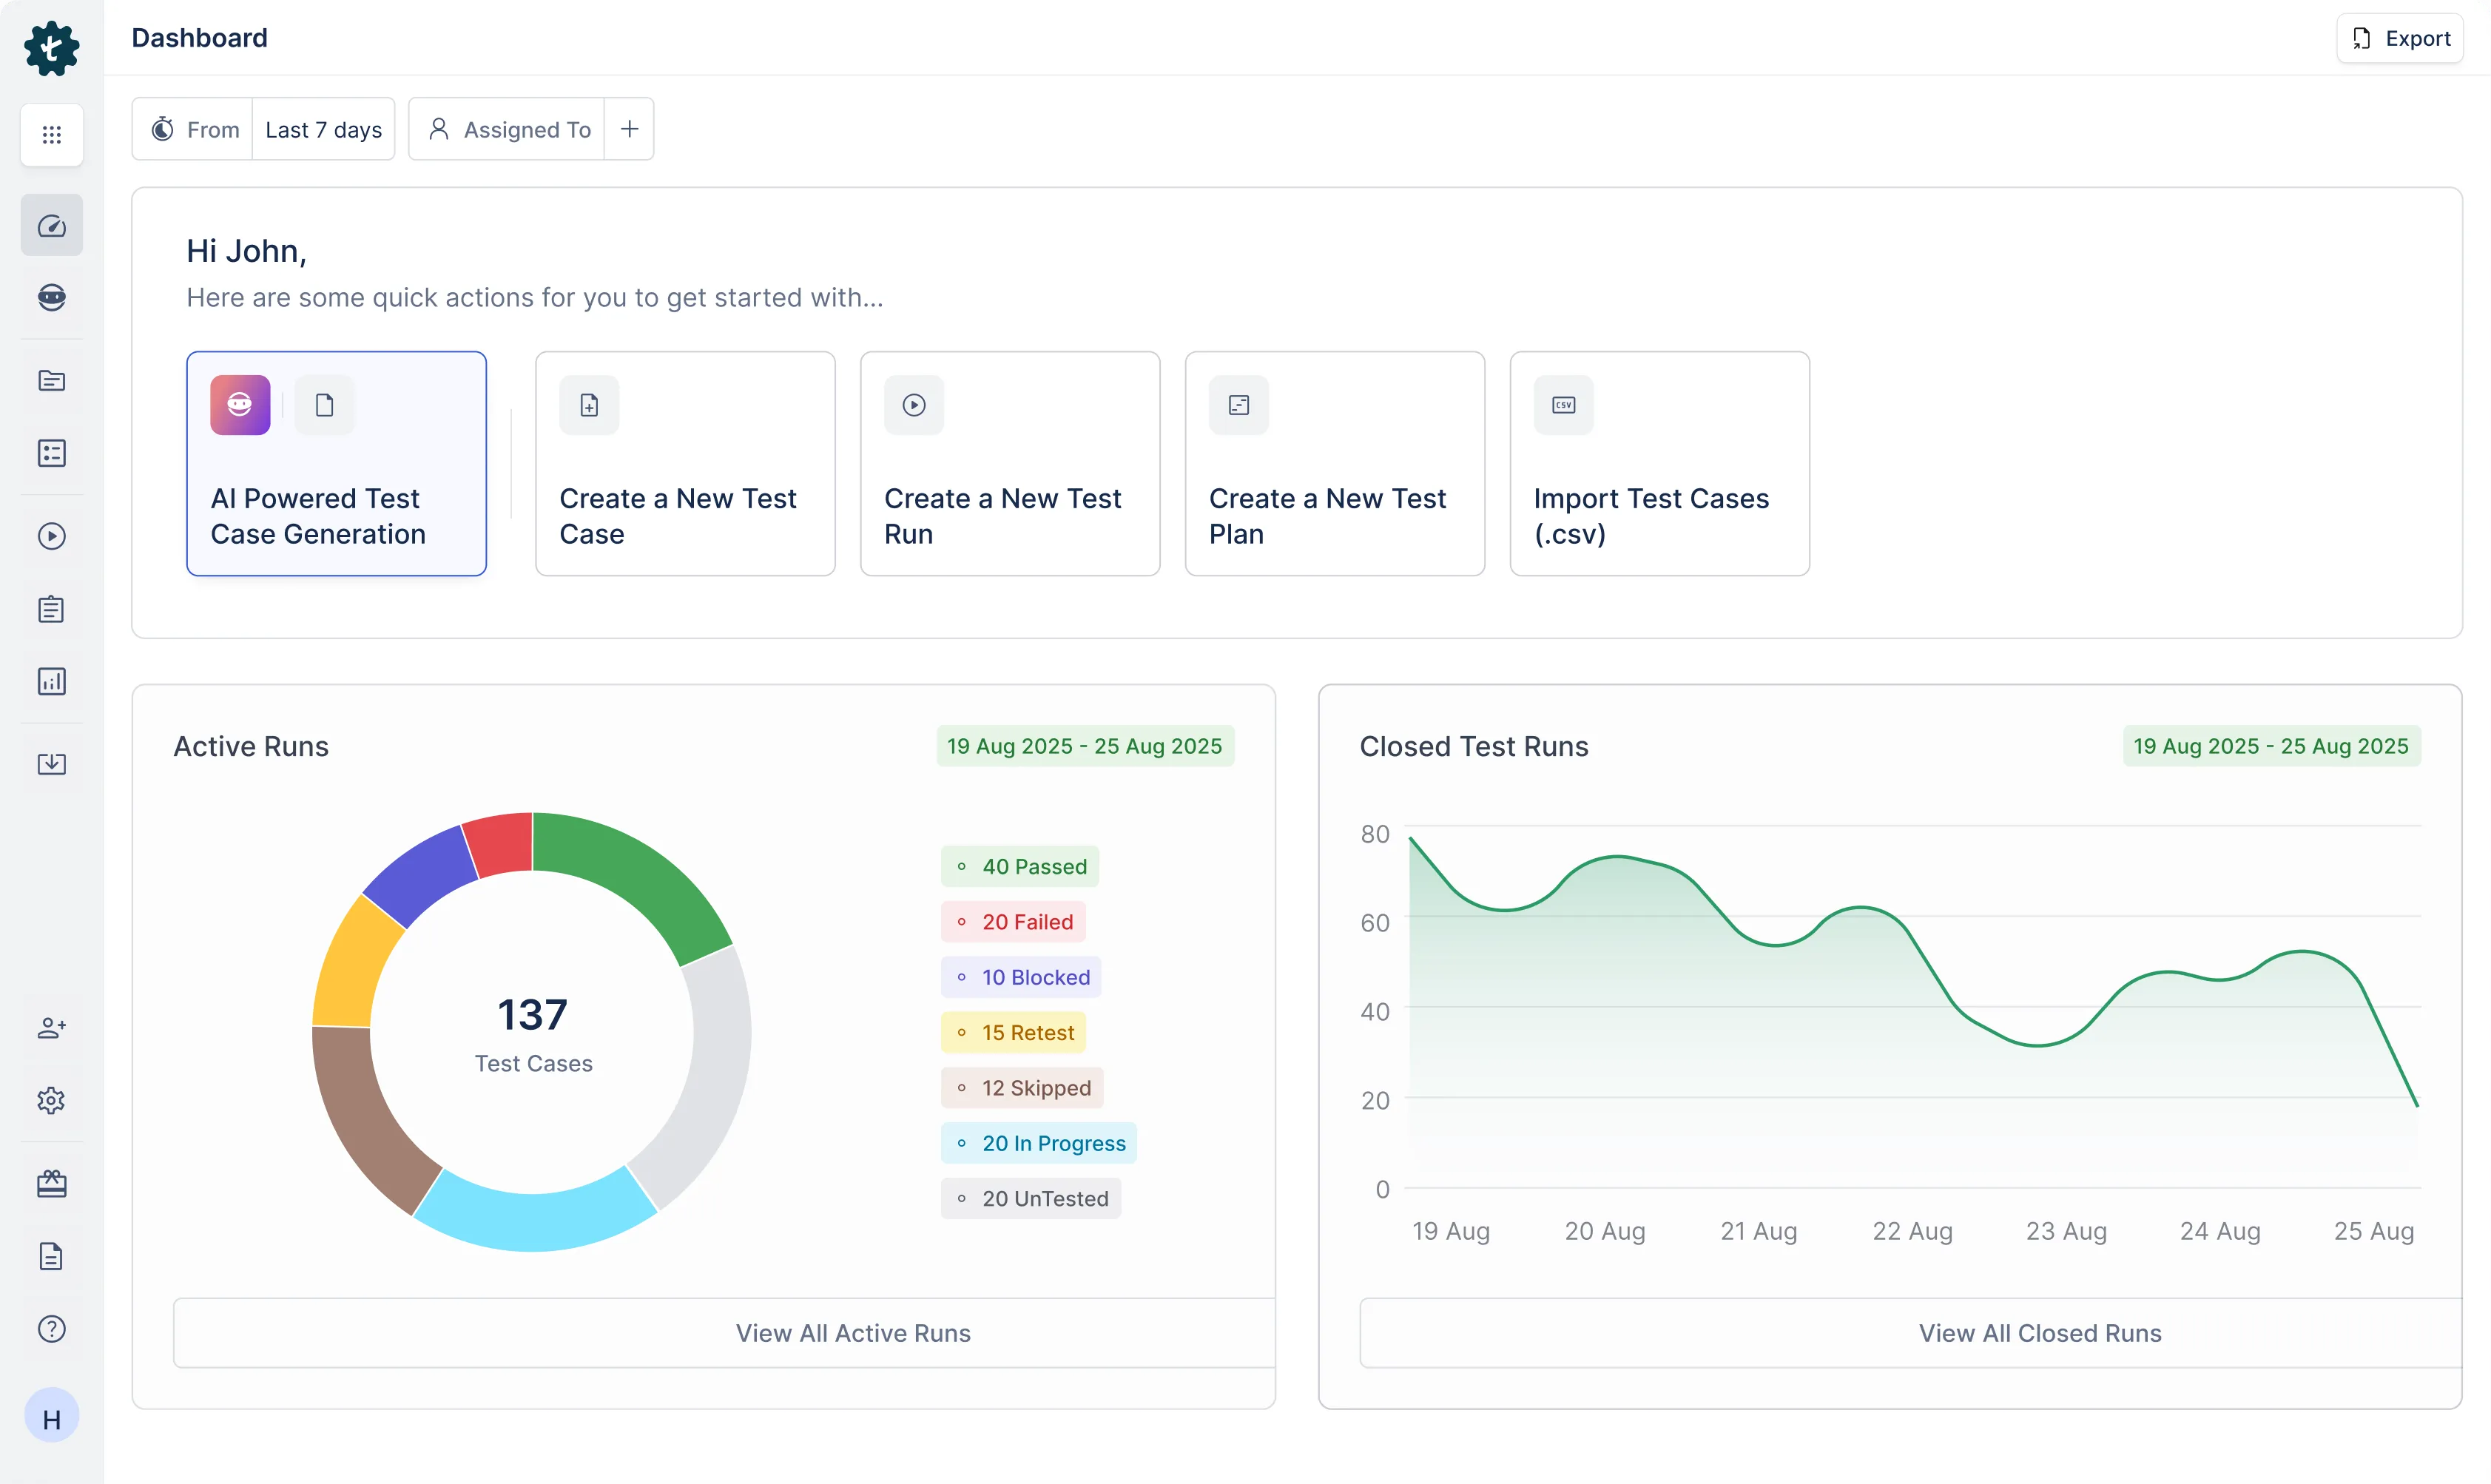The image size is (2491, 1484).
Task: Toggle the 20 Failed status chip
Action: (x=1013, y=921)
